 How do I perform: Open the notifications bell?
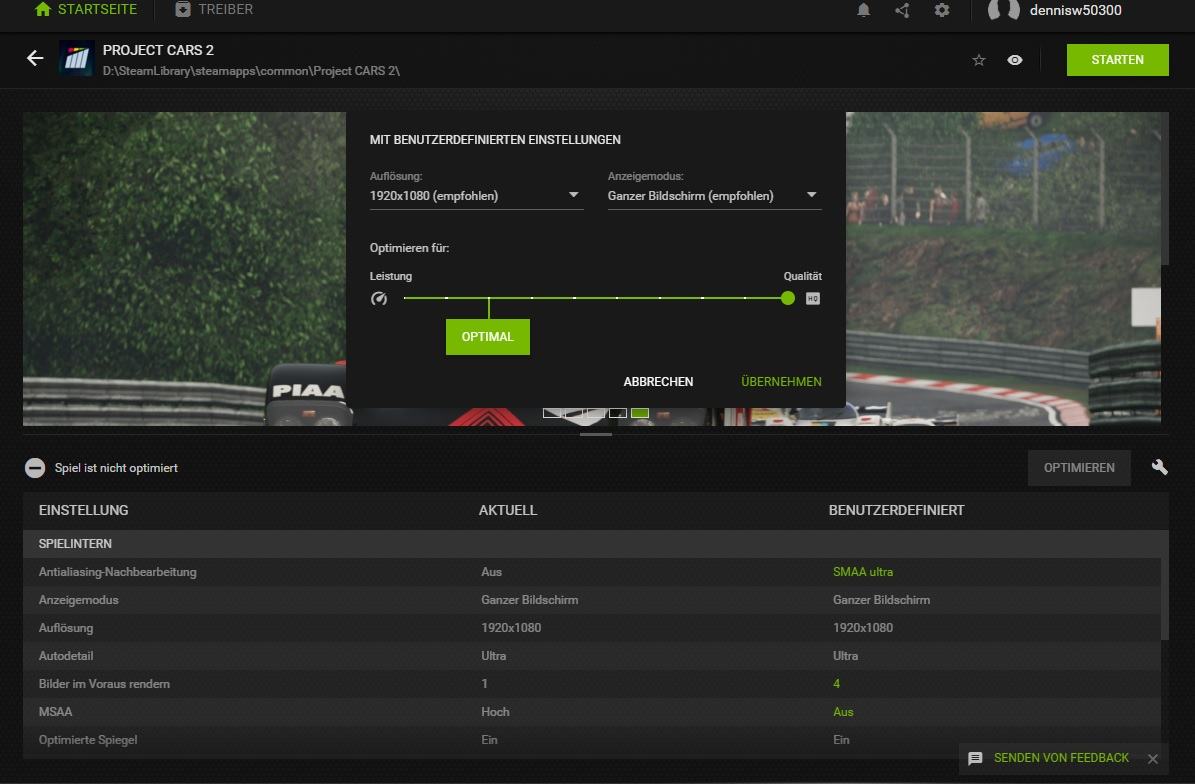coord(863,10)
